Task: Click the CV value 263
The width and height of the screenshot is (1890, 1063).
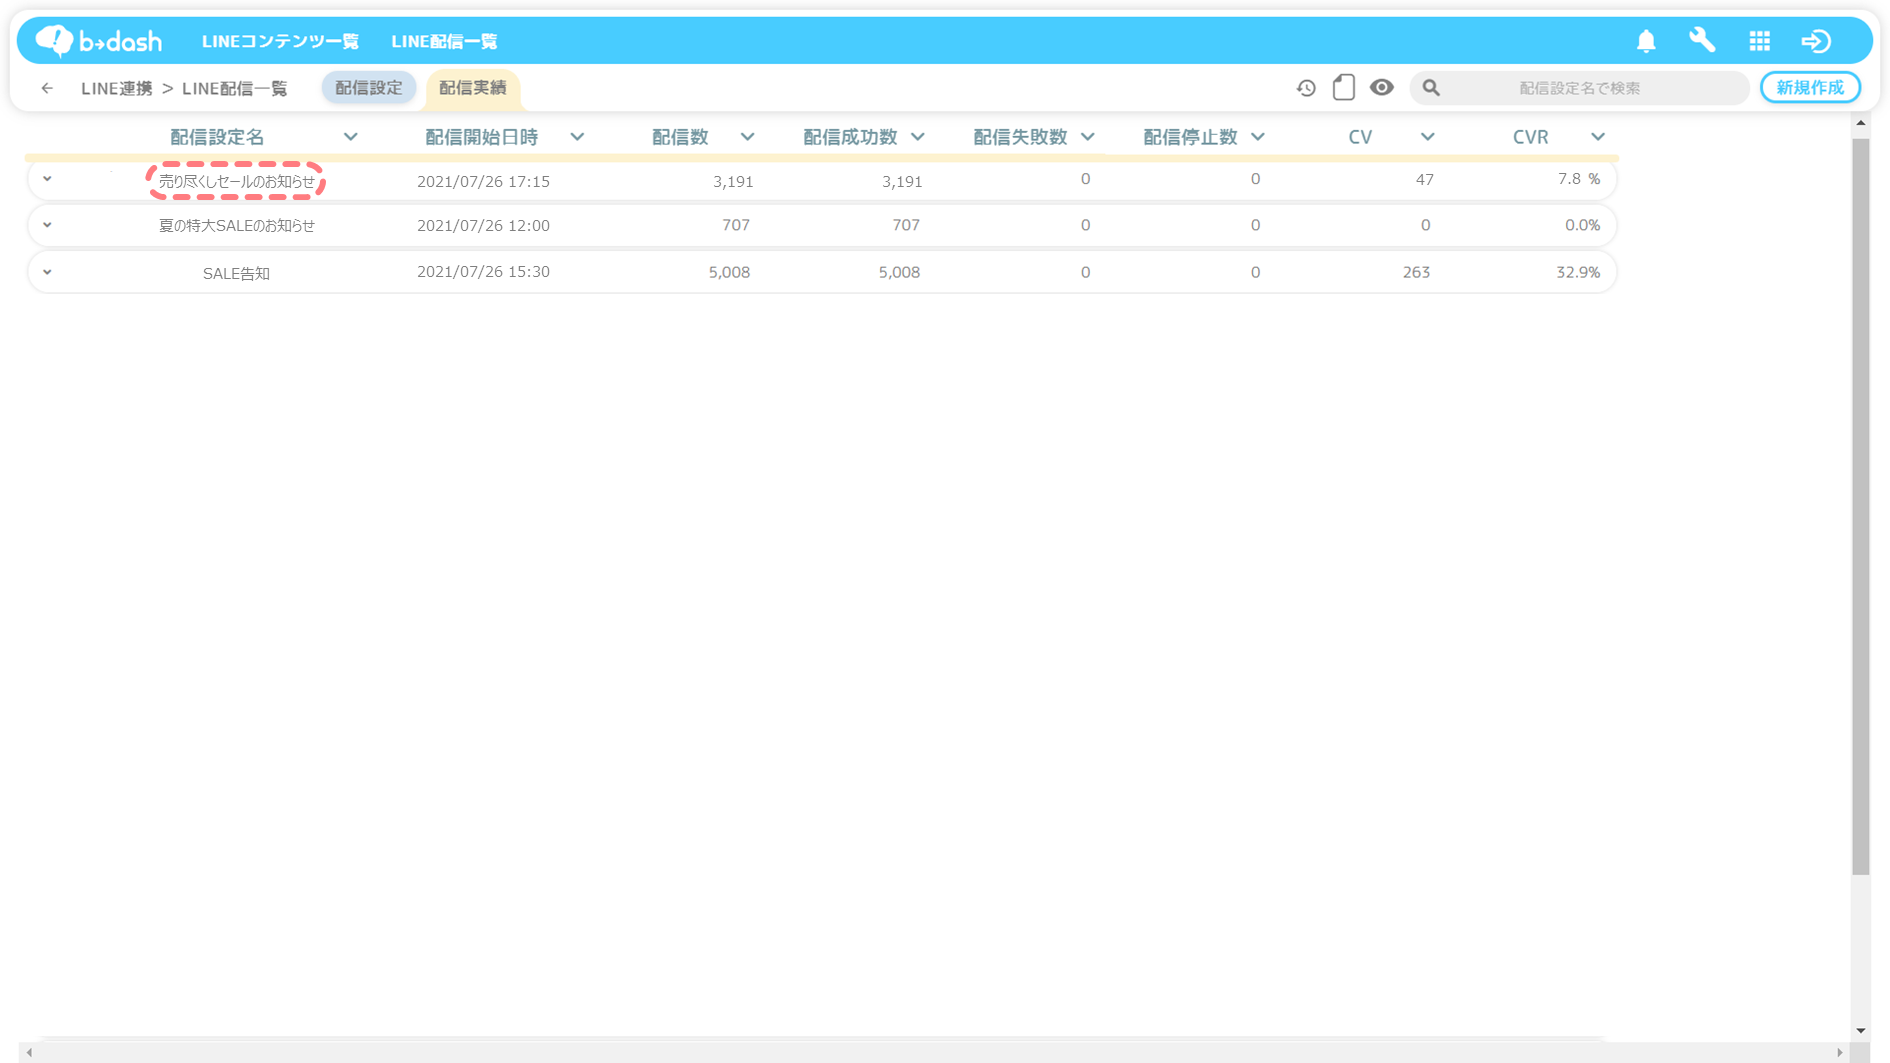Action: tap(1416, 272)
